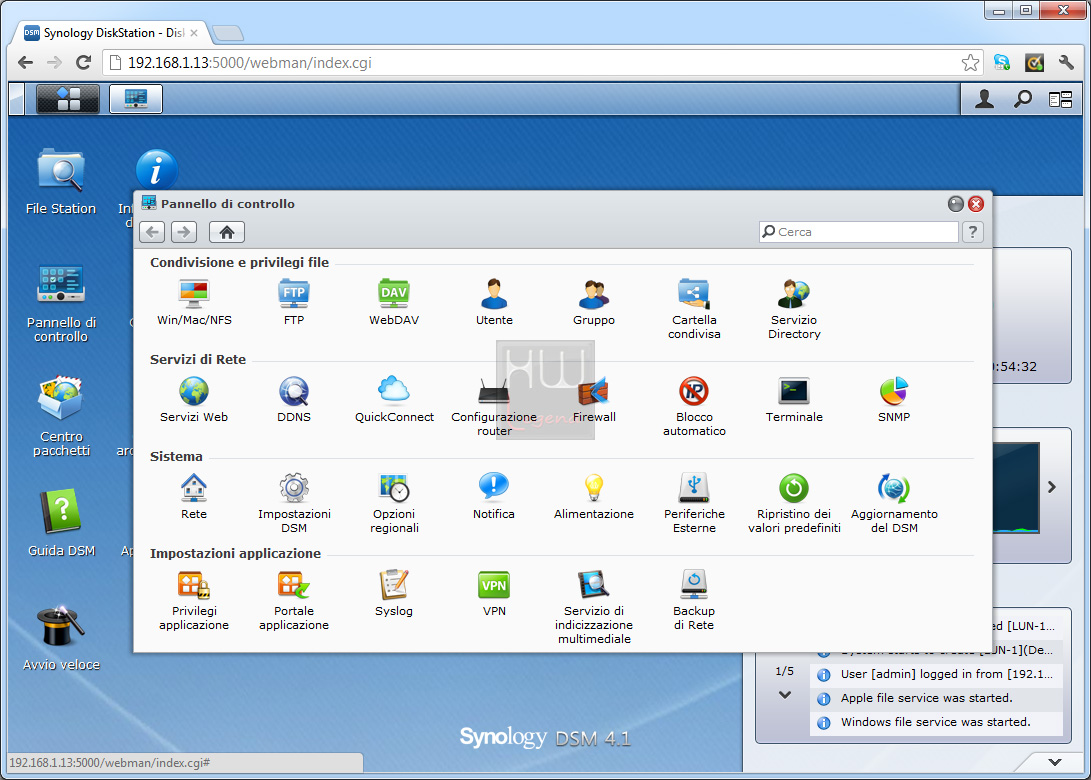The height and width of the screenshot is (780, 1091).
Task: Open File Station from the desktop
Action: click(61, 182)
